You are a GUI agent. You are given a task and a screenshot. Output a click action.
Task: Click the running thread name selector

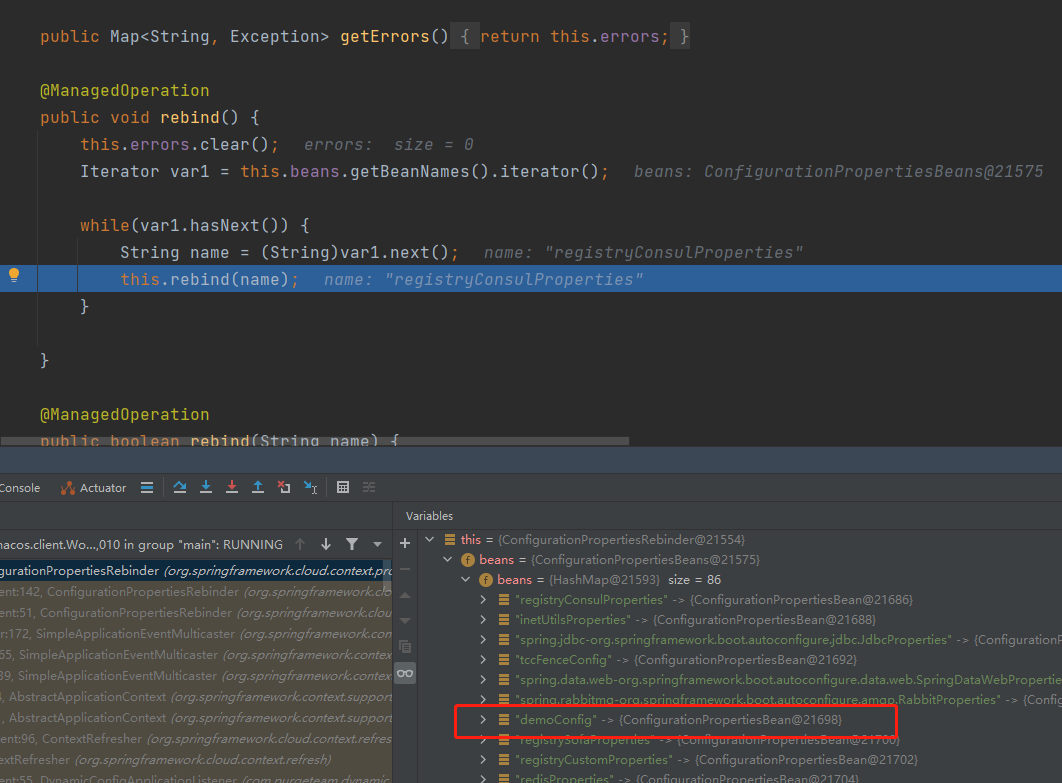[x=142, y=545]
